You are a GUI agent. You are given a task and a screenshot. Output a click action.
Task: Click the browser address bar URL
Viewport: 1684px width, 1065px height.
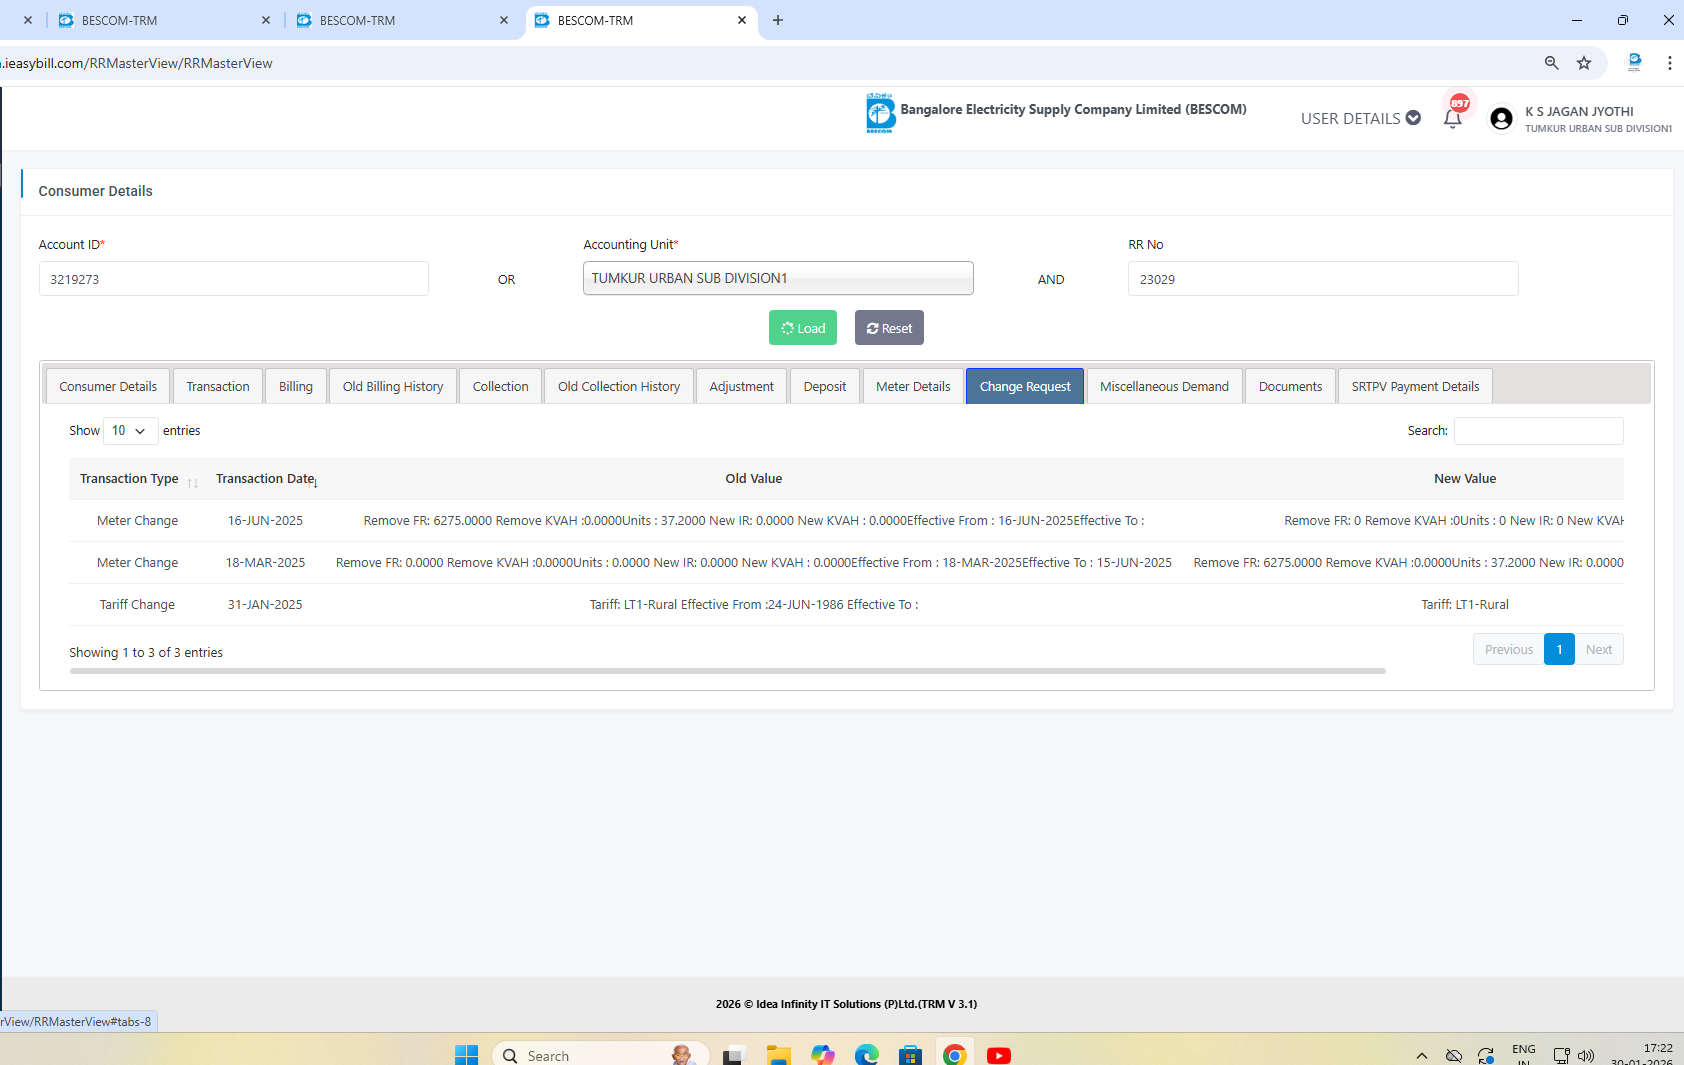[x=138, y=63]
